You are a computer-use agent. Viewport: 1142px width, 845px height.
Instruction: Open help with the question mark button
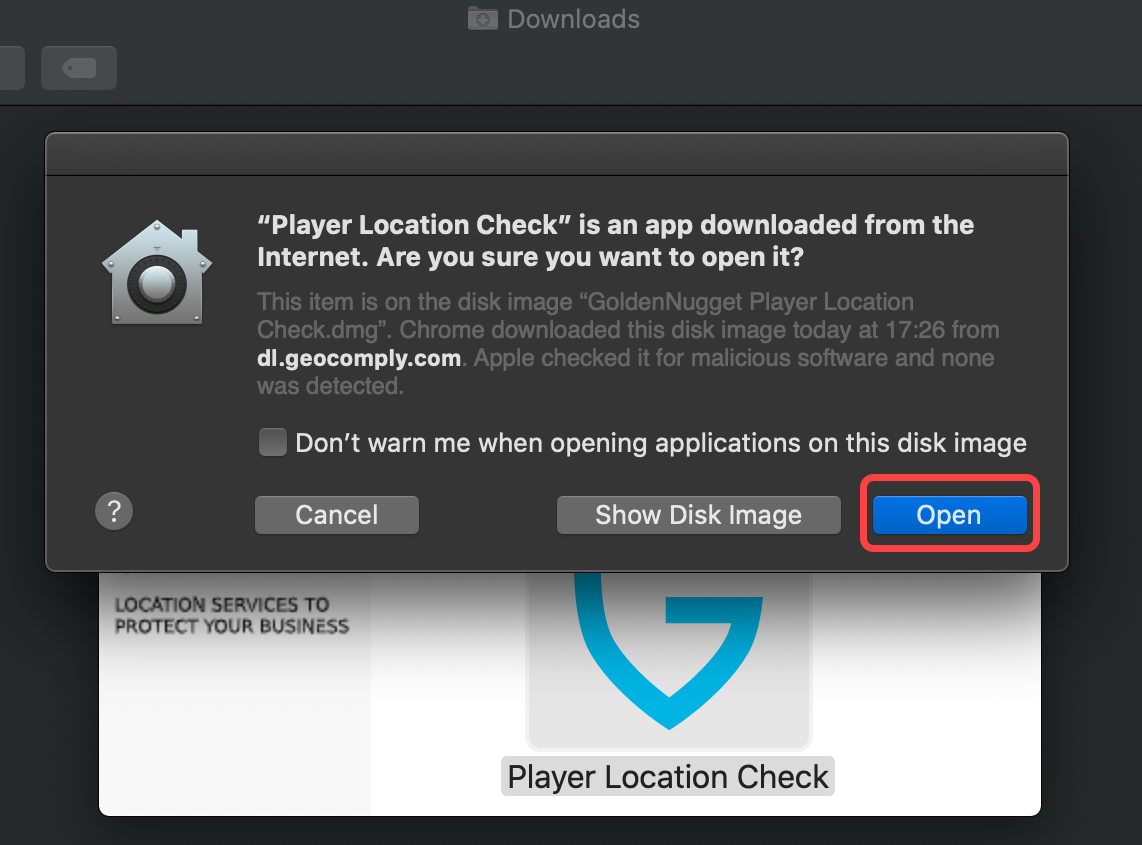point(114,511)
